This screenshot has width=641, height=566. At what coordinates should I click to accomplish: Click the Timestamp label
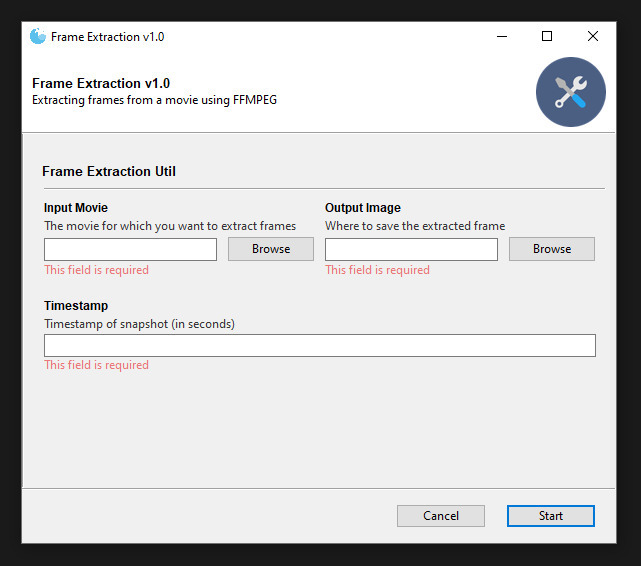[76, 306]
